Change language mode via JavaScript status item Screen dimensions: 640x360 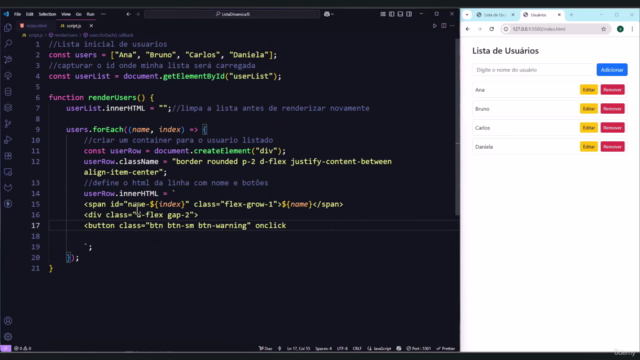coord(380,349)
